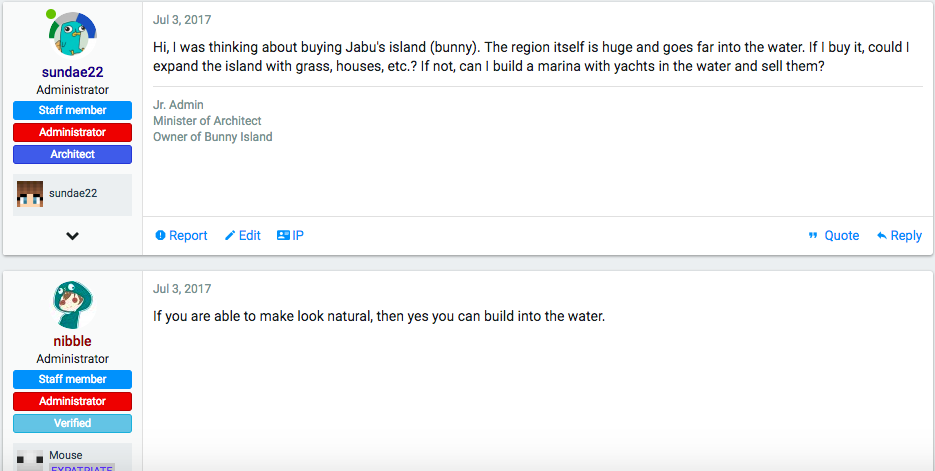The width and height of the screenshot is (935, 471).
Task: Click the Architect badge
Action: coord(72,154)
